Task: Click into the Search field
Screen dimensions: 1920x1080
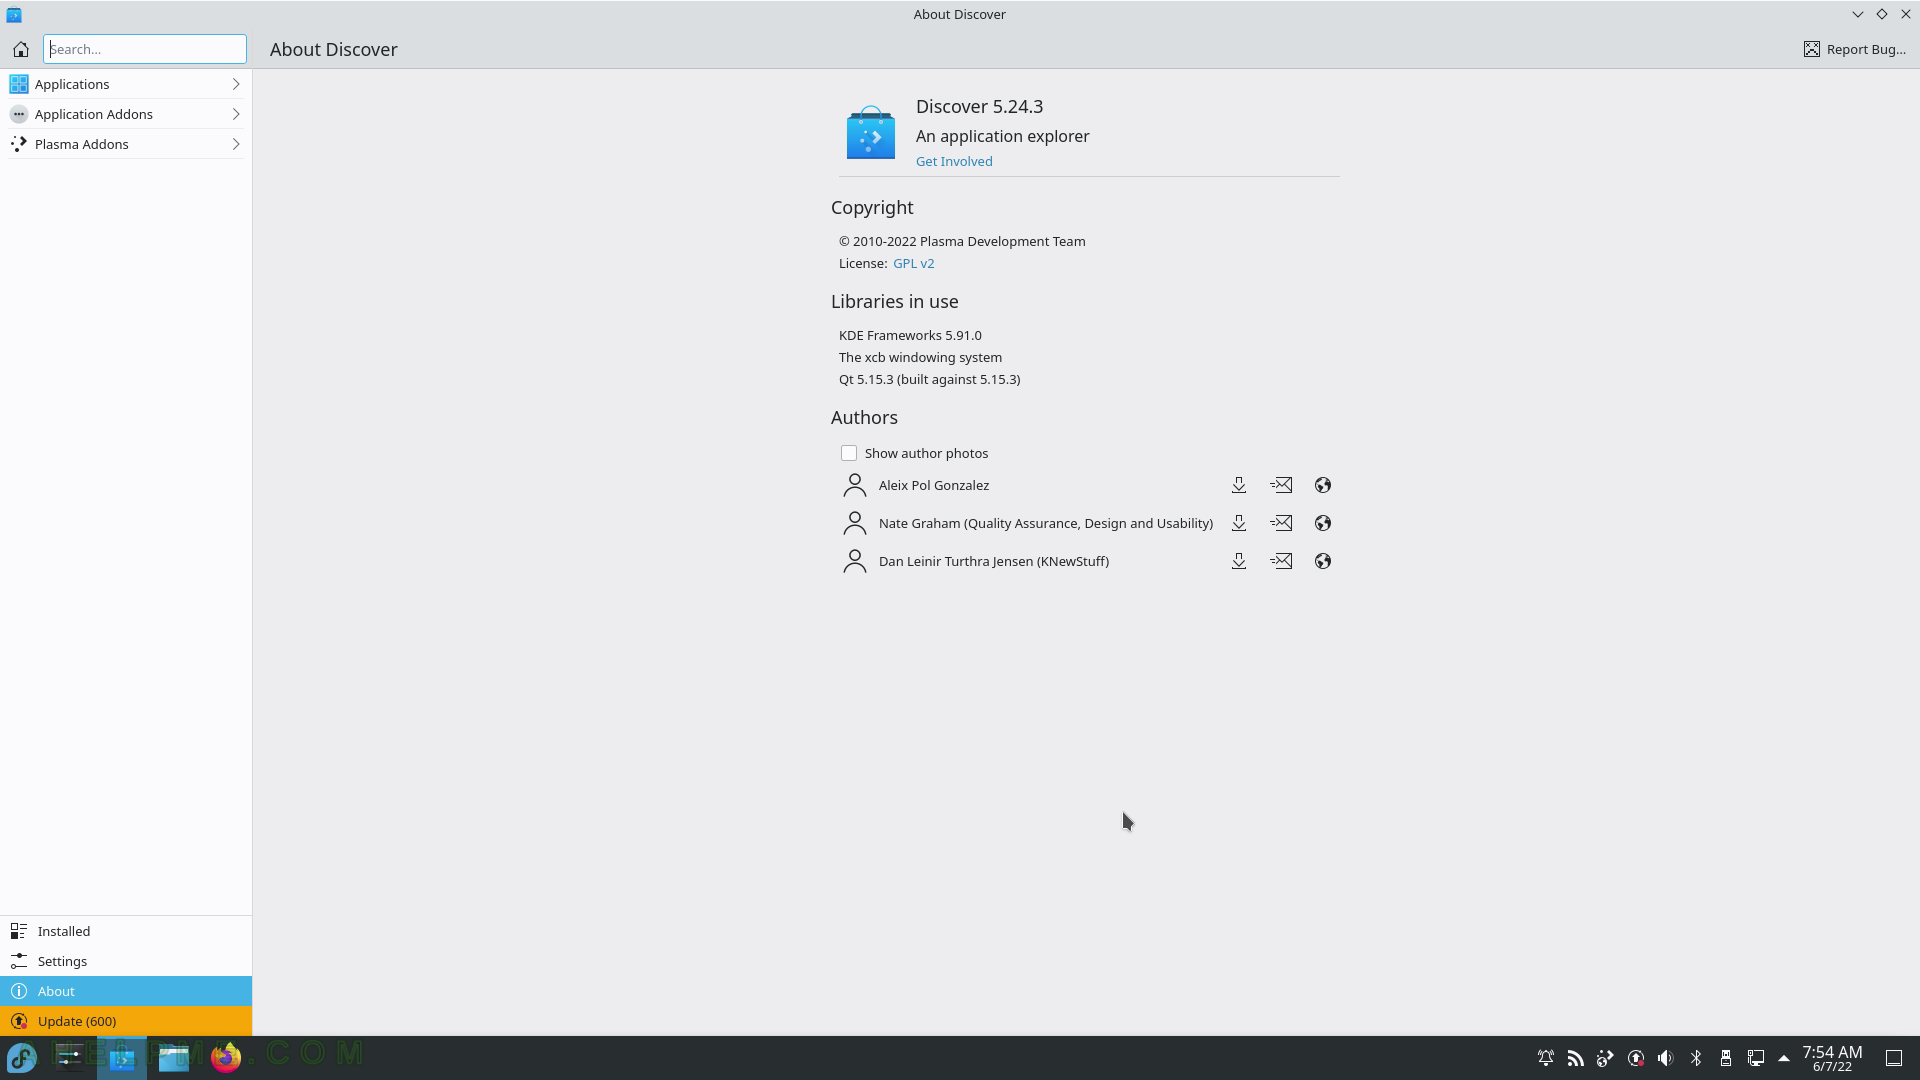Action: (x=145, y=49)
